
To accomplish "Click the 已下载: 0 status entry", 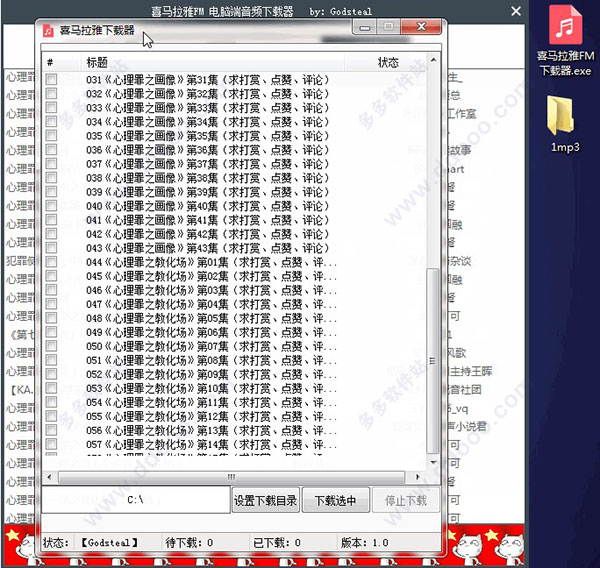I will 277,543.
